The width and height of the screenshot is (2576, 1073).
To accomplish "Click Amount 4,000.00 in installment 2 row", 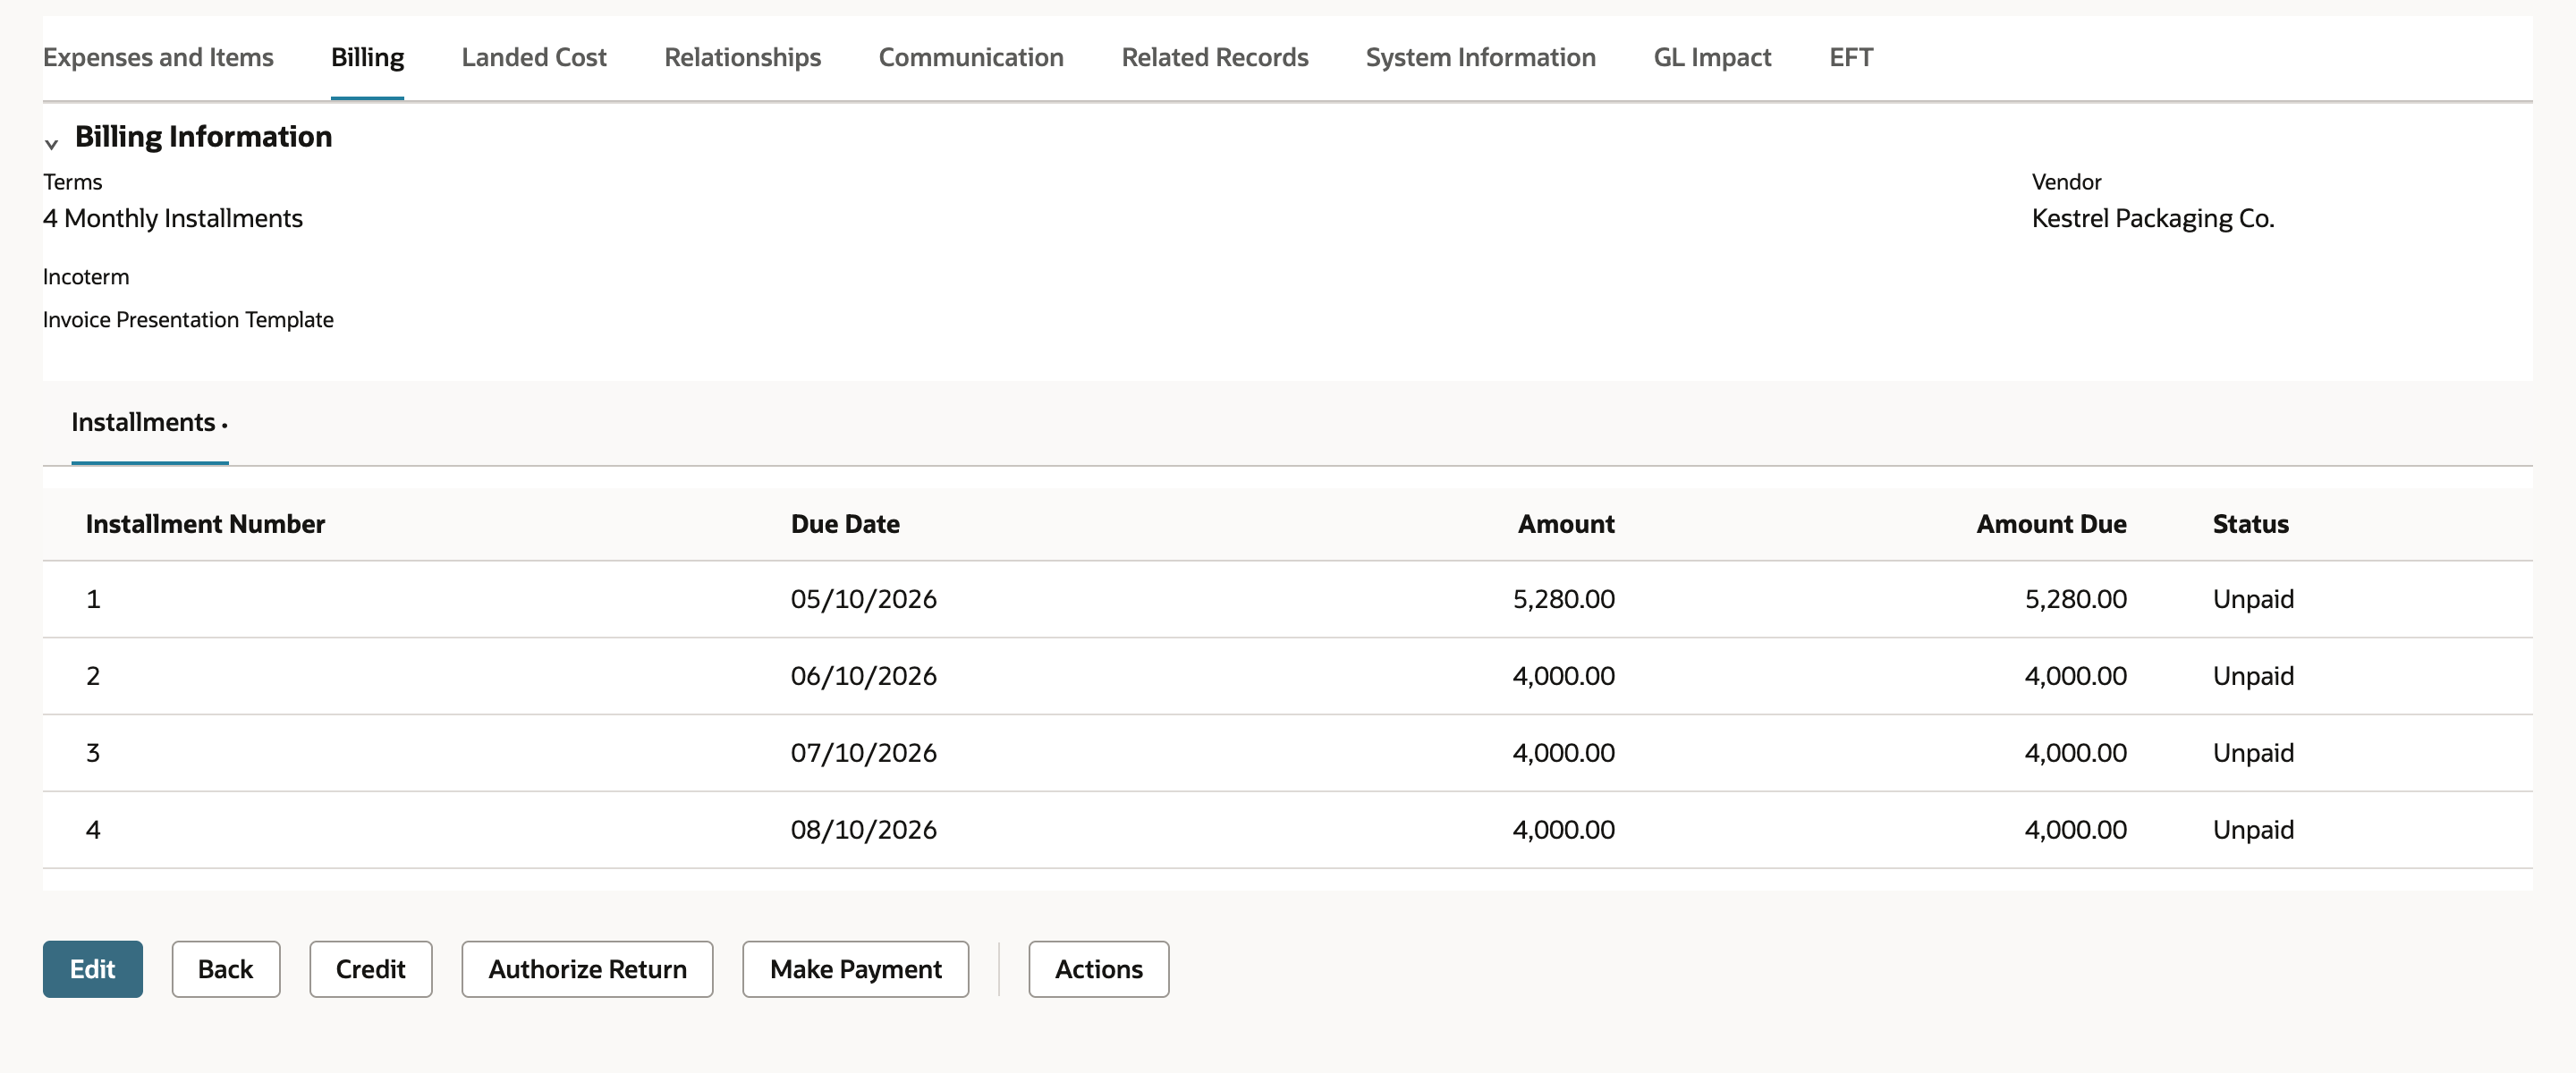I will (1563, 675).
